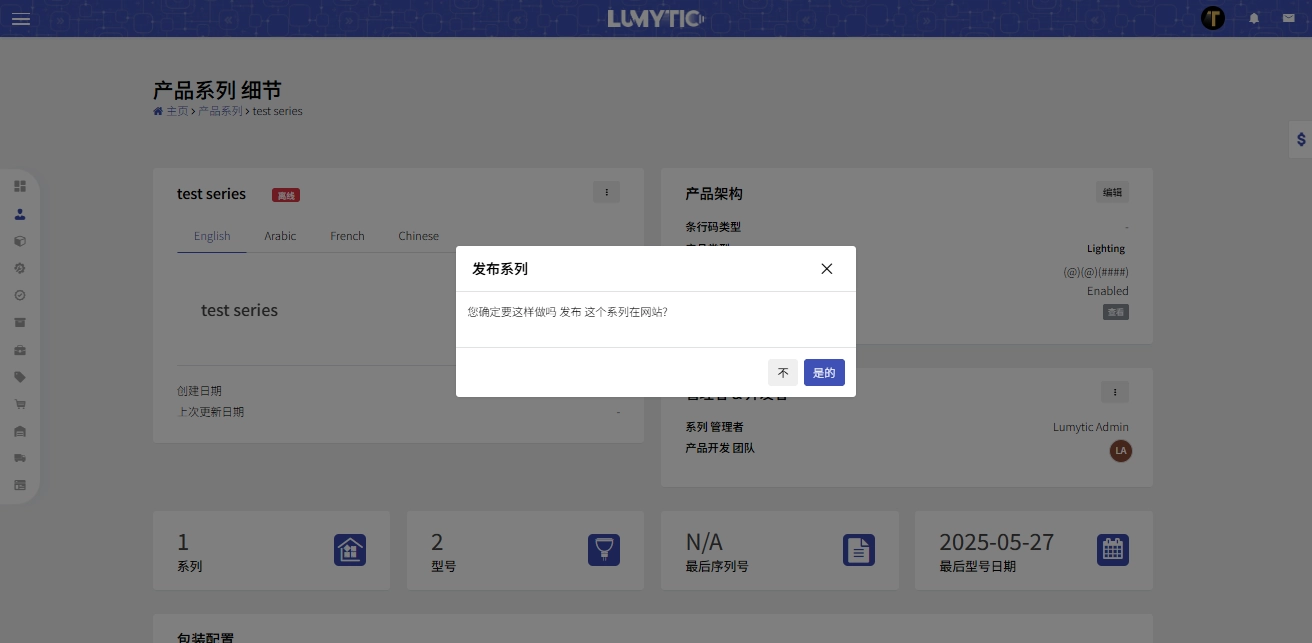Viewport: 1312px width, 643px height.
Task: Open the shopping cart icon in the sidebar
Action: pyautogui.click(x=20, y=403)
